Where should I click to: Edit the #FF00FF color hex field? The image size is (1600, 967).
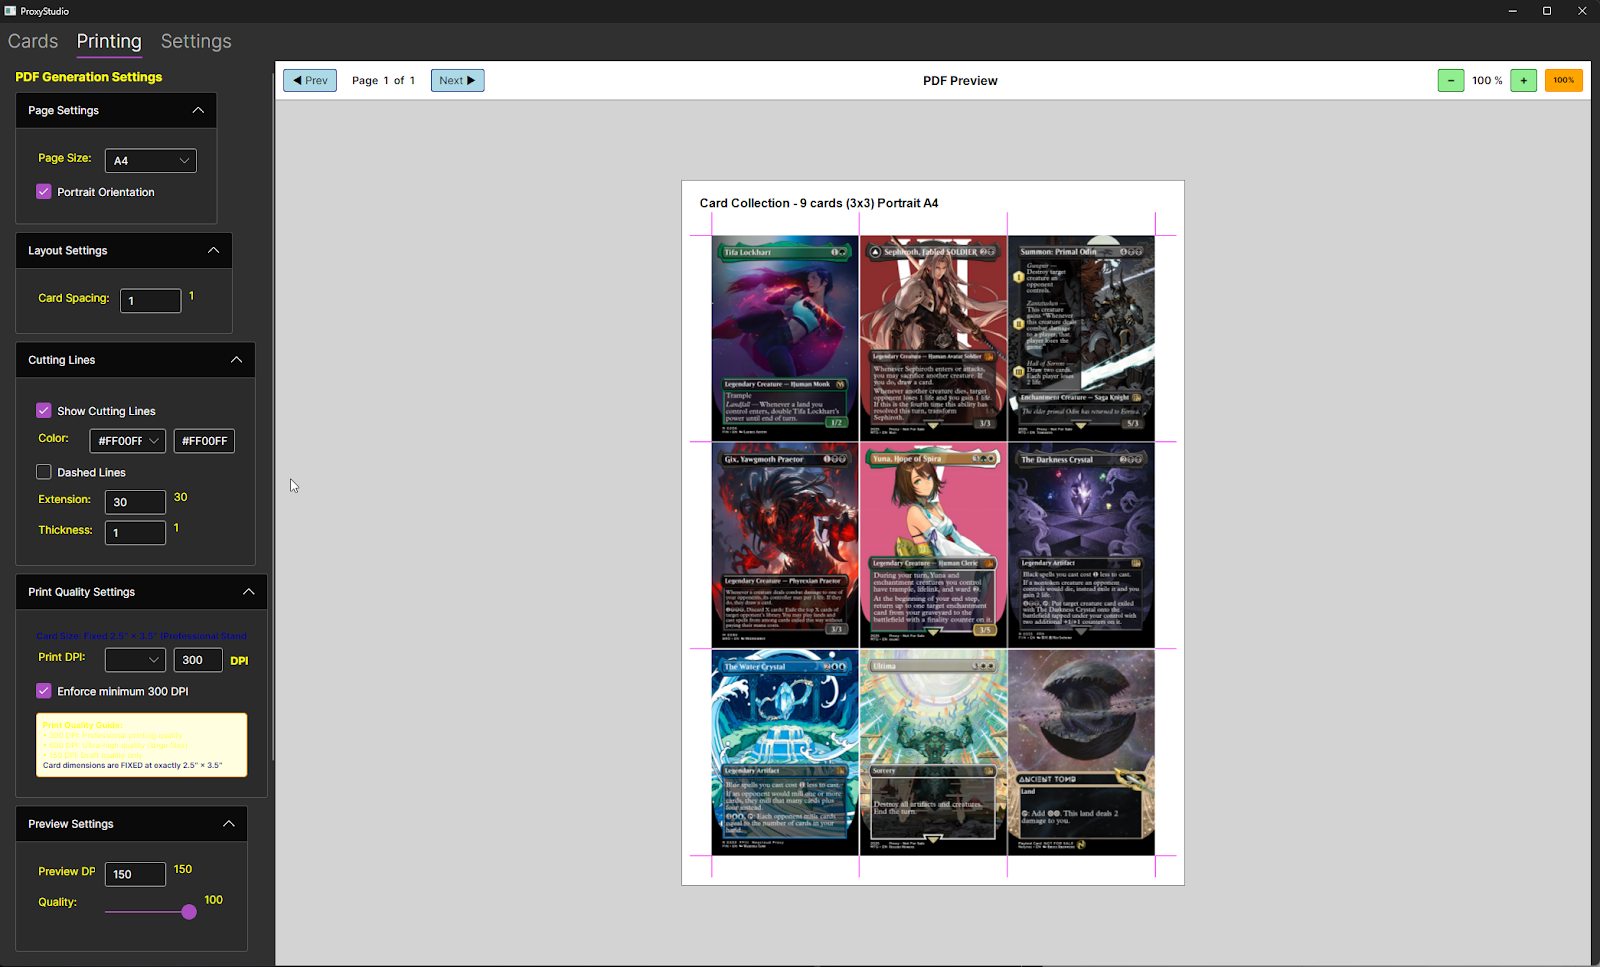click(205, 441)
